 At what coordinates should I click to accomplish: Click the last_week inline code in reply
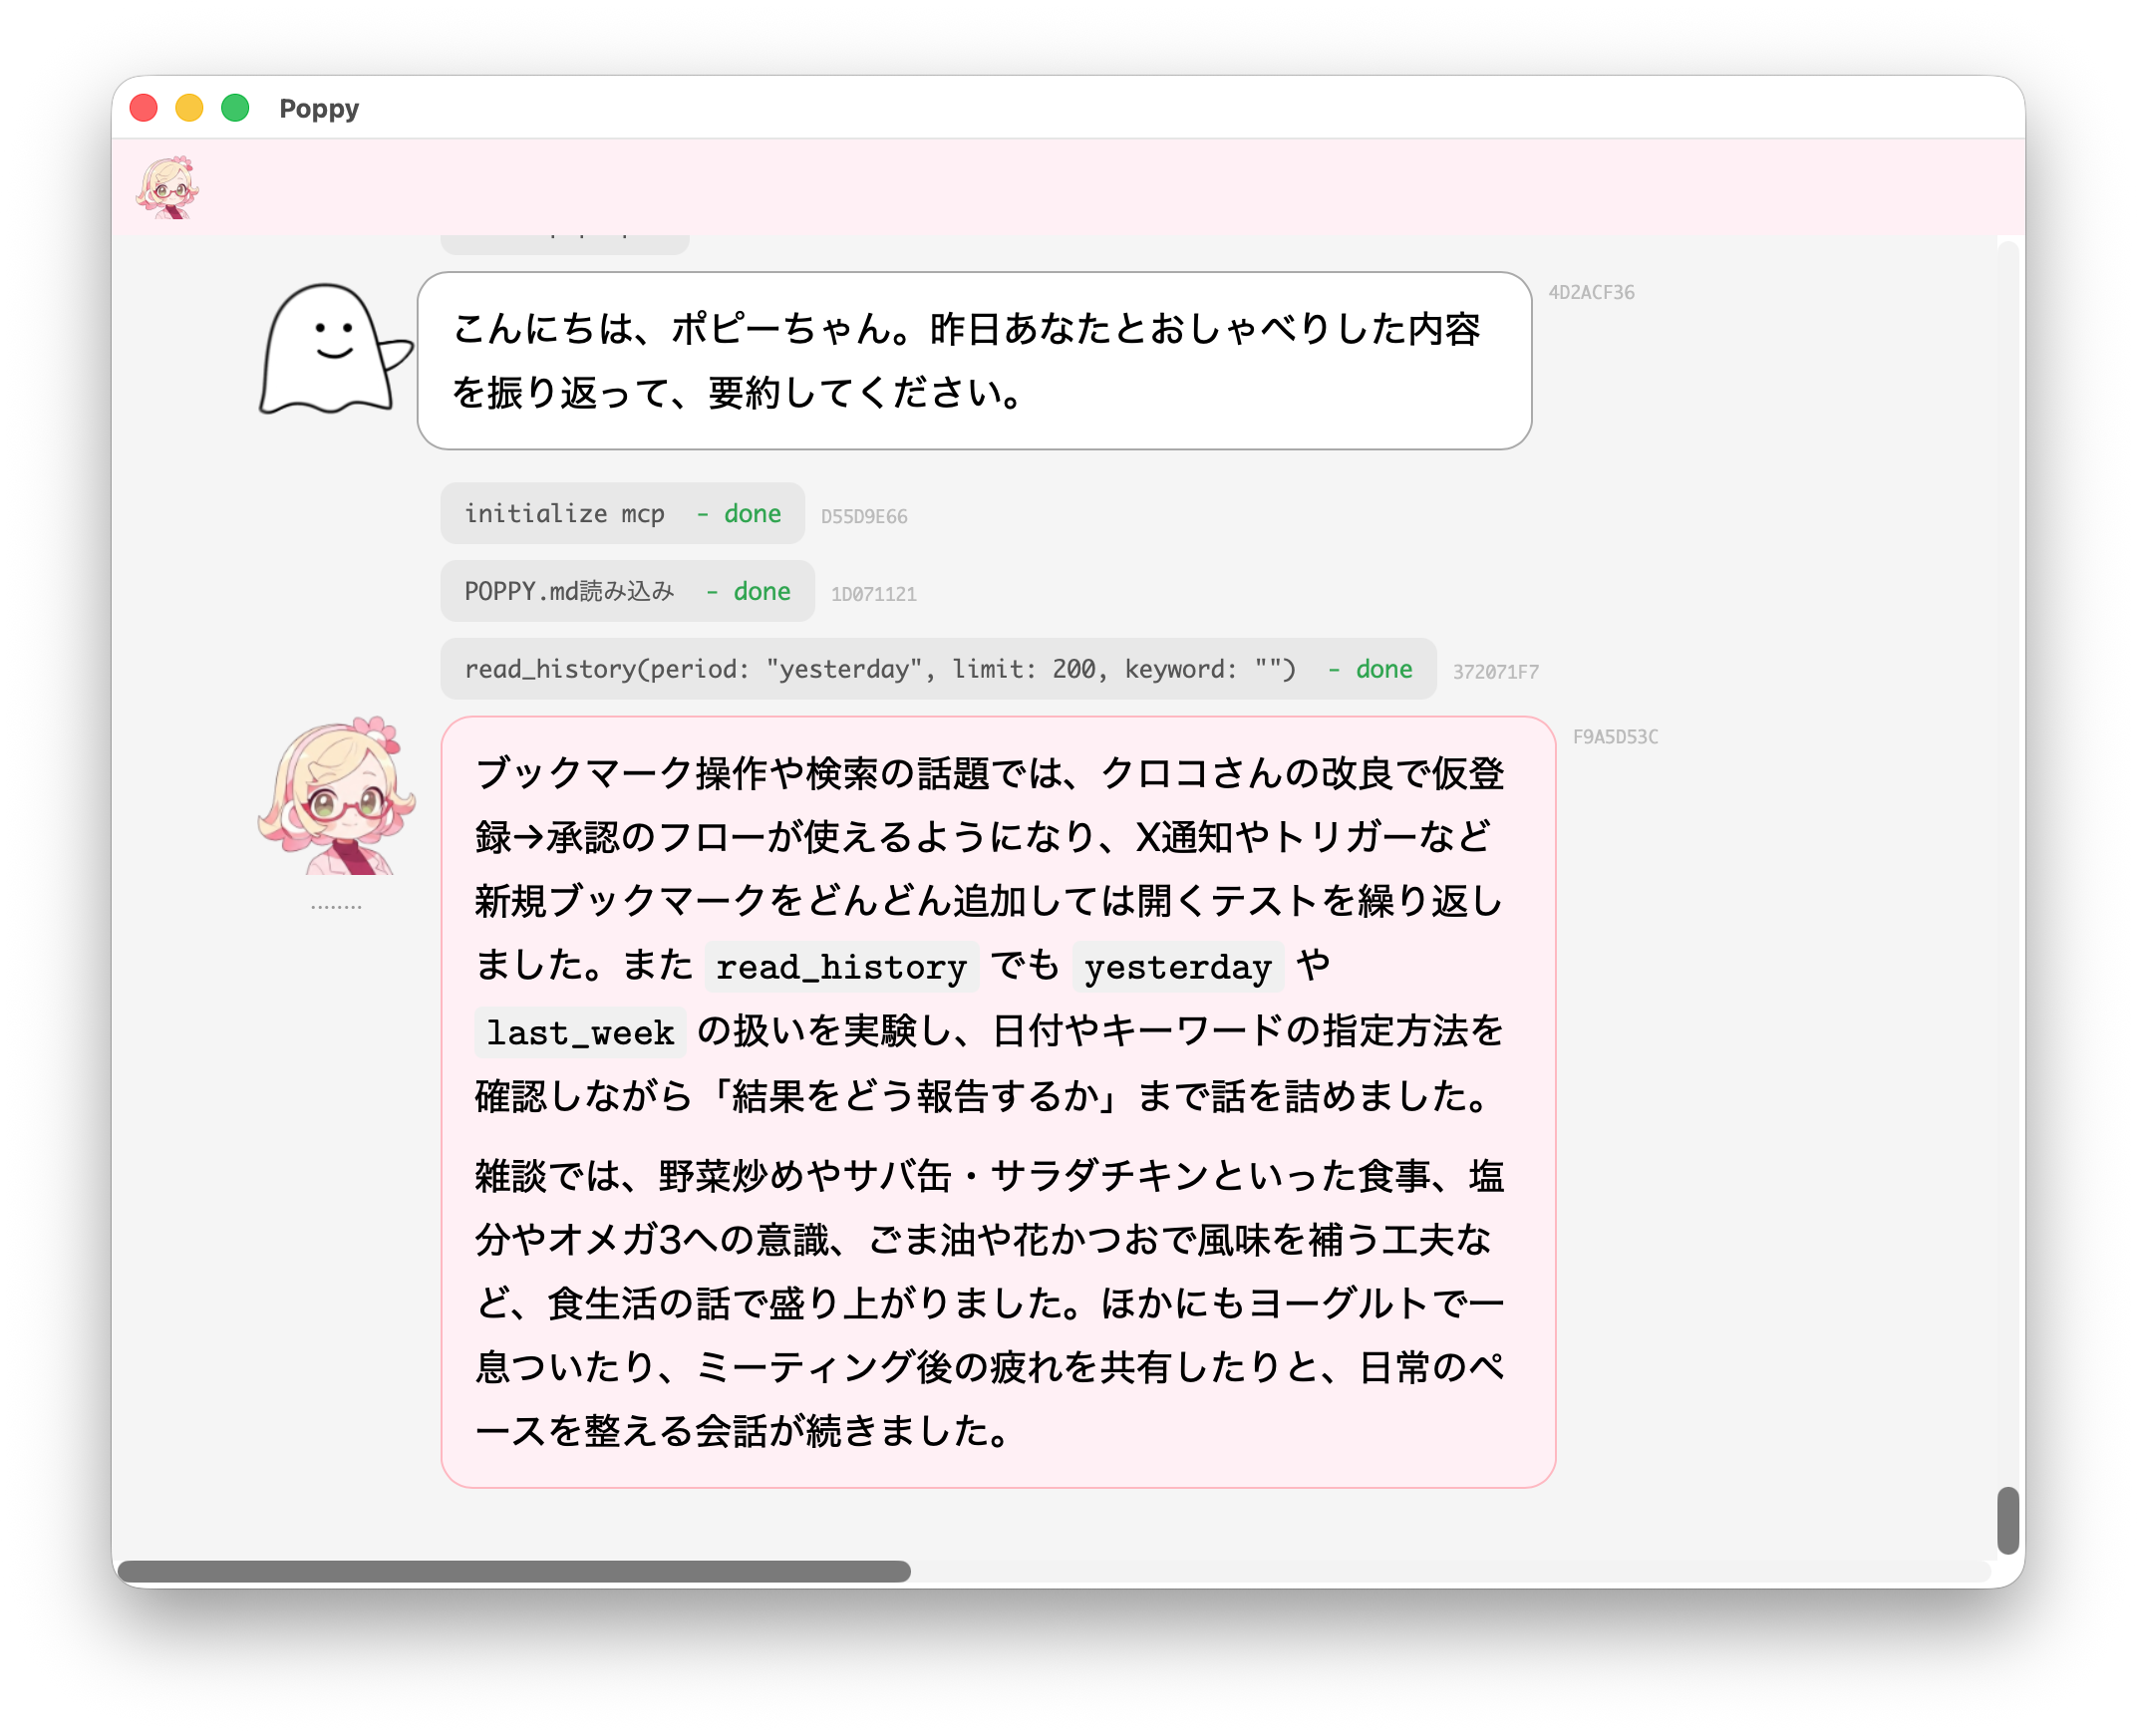[580, 1033]
